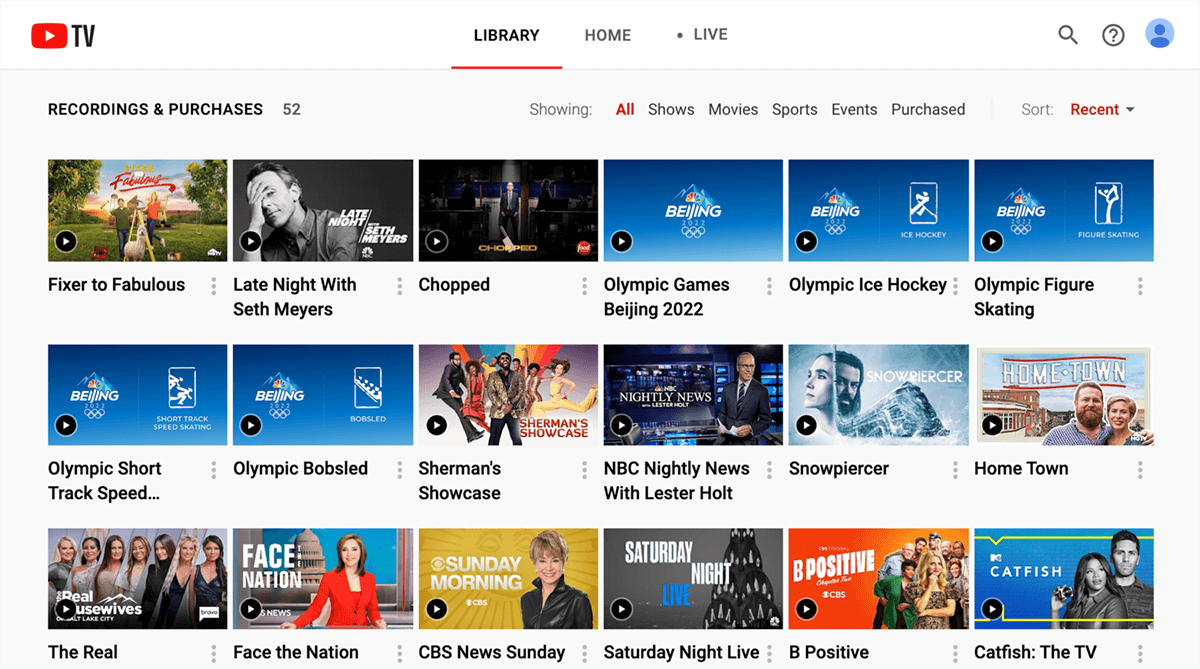
Task: Click the profile avatar icon
Action: coord(1159,33)
